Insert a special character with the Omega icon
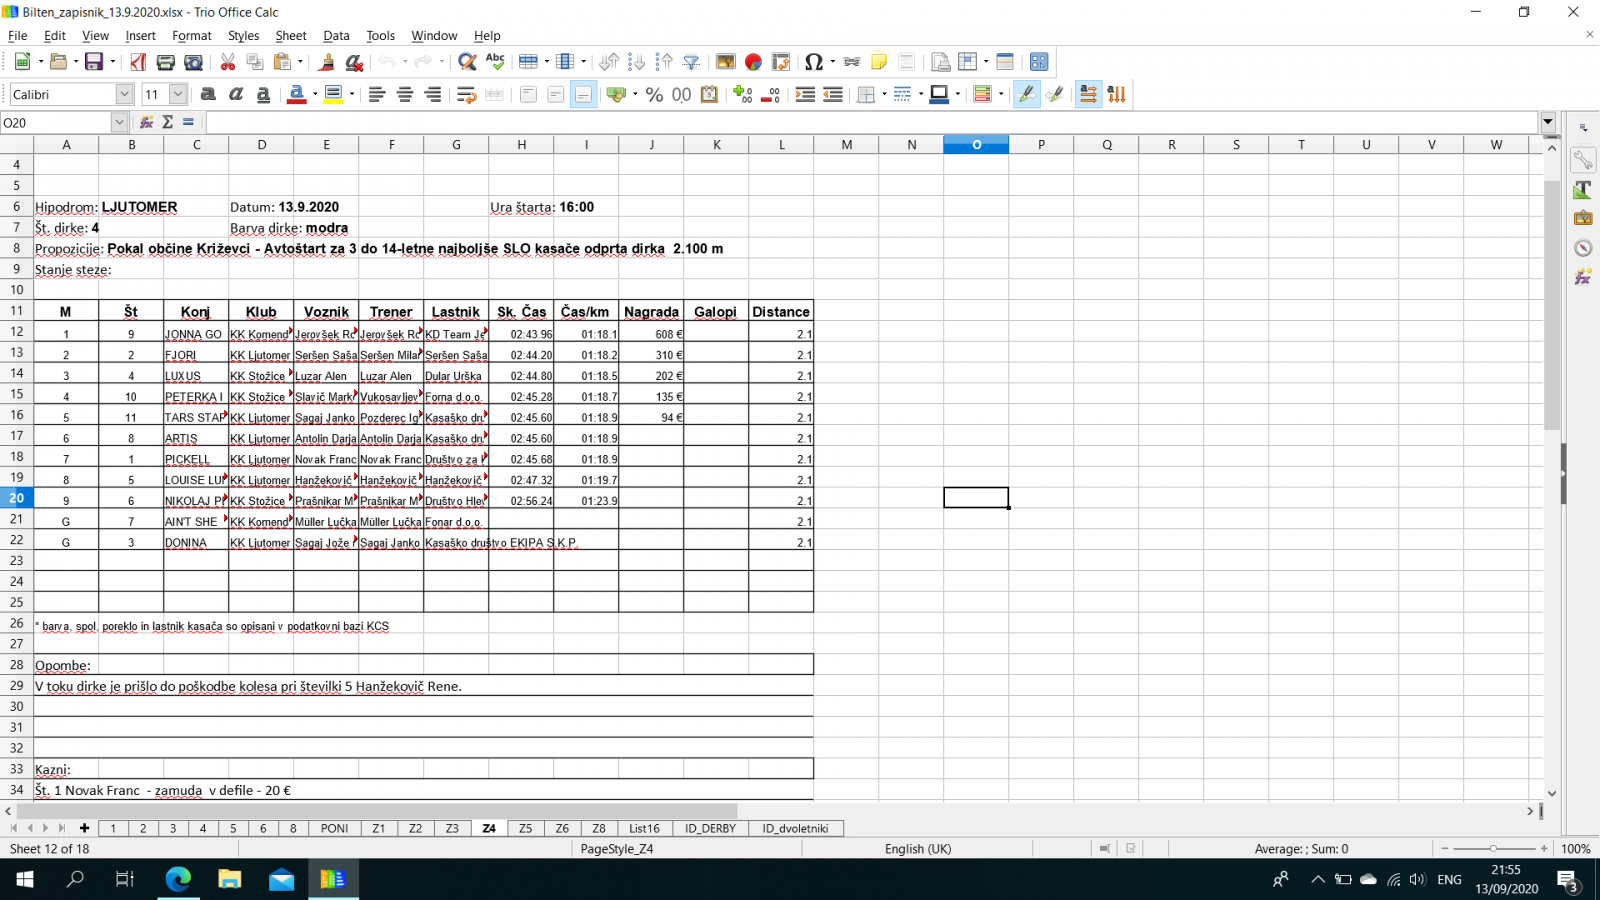 [x=813, y=62]
